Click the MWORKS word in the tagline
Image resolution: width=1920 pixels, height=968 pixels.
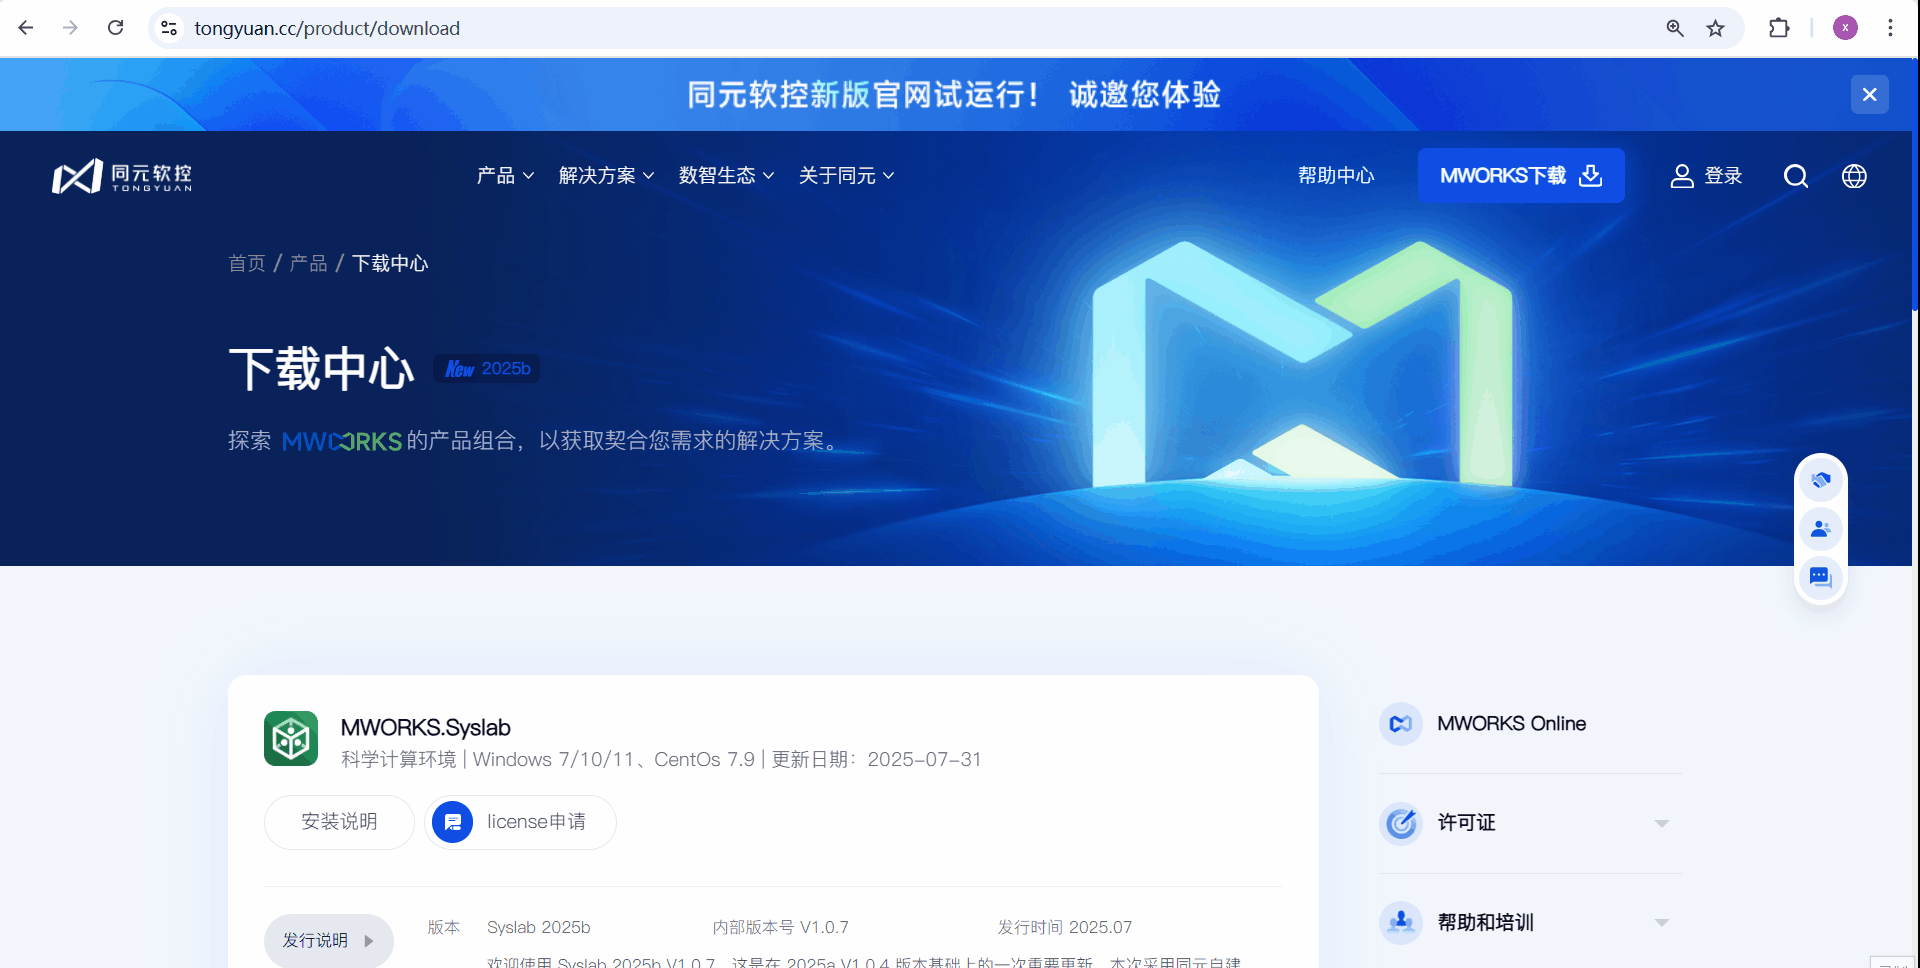pyautogui.click(x=342, y=441)
